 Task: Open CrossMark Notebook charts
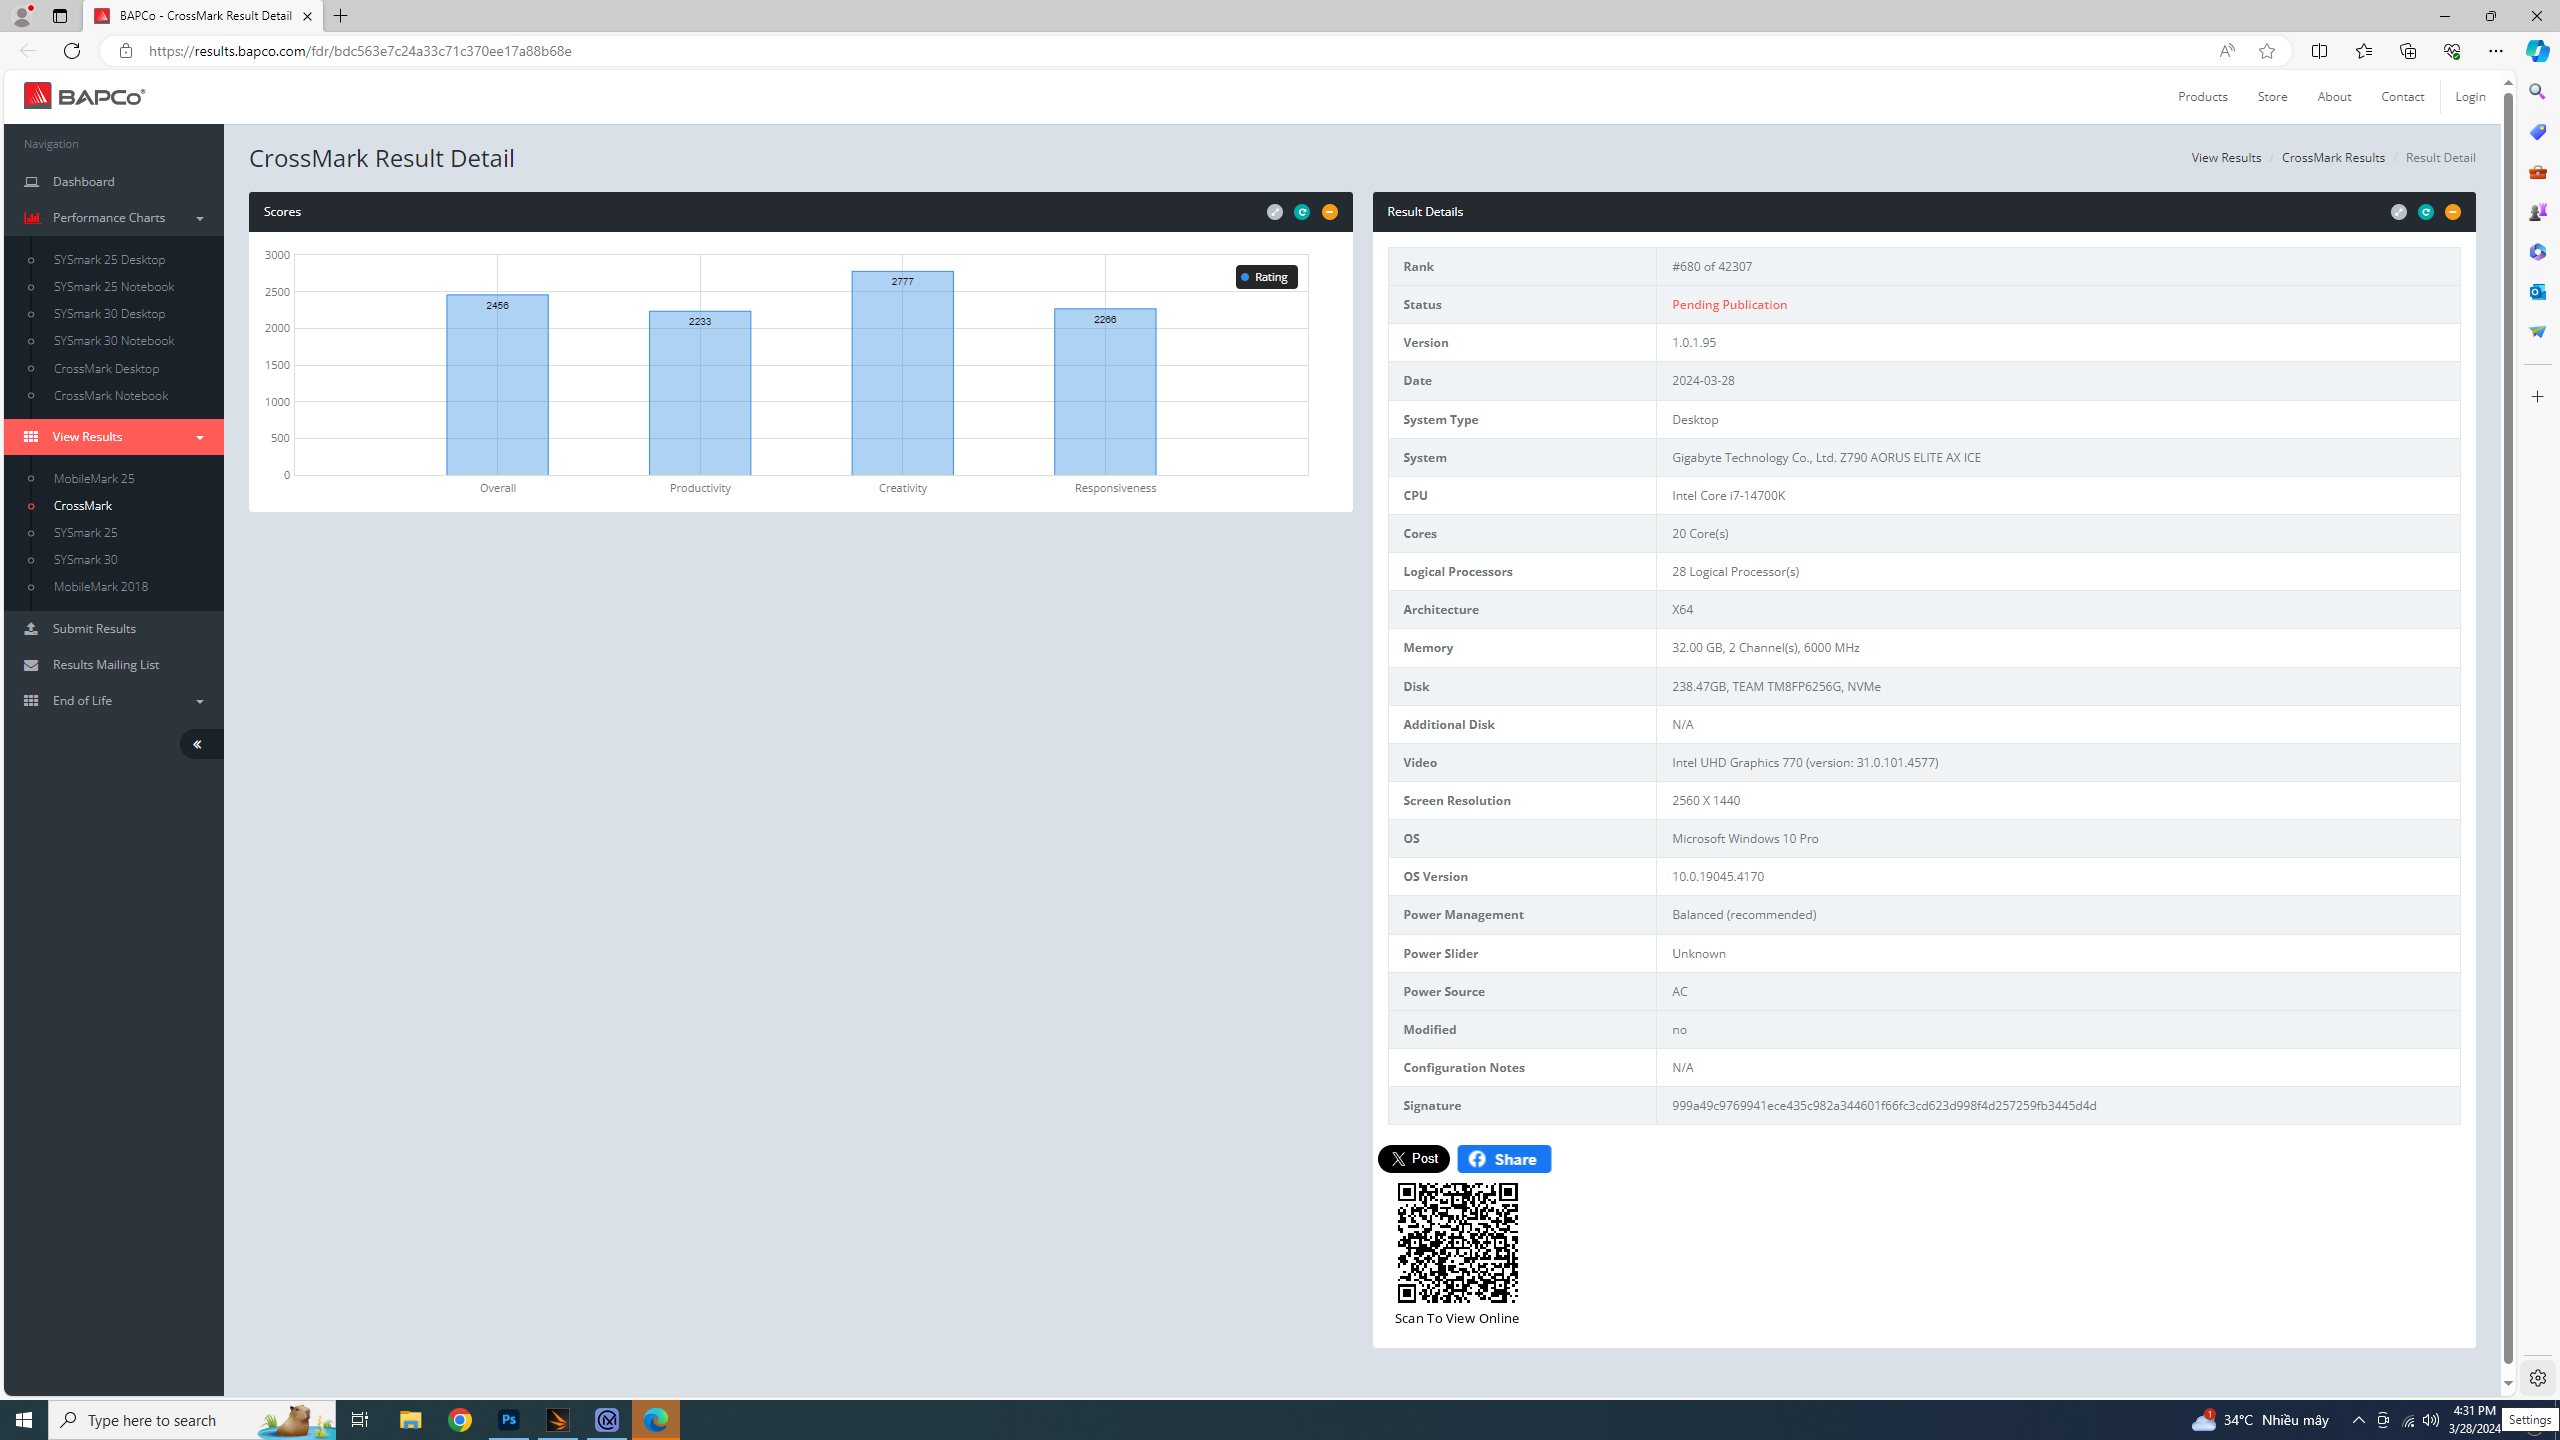(x=111, y=395)
